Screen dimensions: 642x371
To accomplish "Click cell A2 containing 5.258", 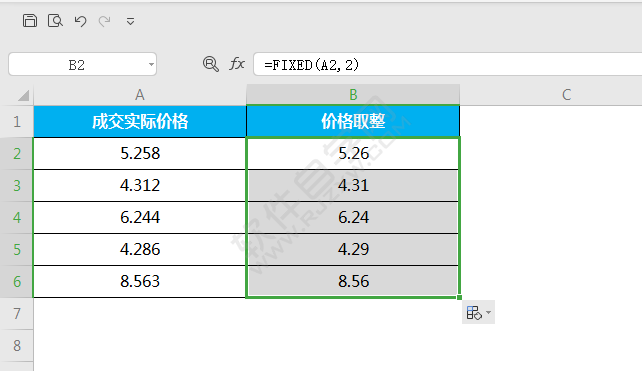I will click(x=140, y=153).
